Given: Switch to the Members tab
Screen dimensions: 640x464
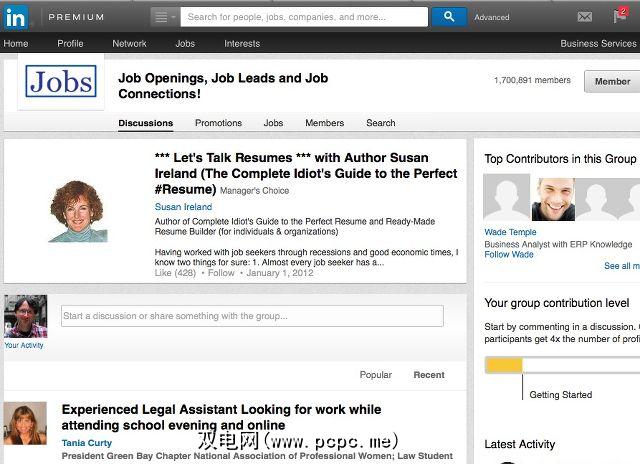Looking at the screenshot, I should coord(324,123).
